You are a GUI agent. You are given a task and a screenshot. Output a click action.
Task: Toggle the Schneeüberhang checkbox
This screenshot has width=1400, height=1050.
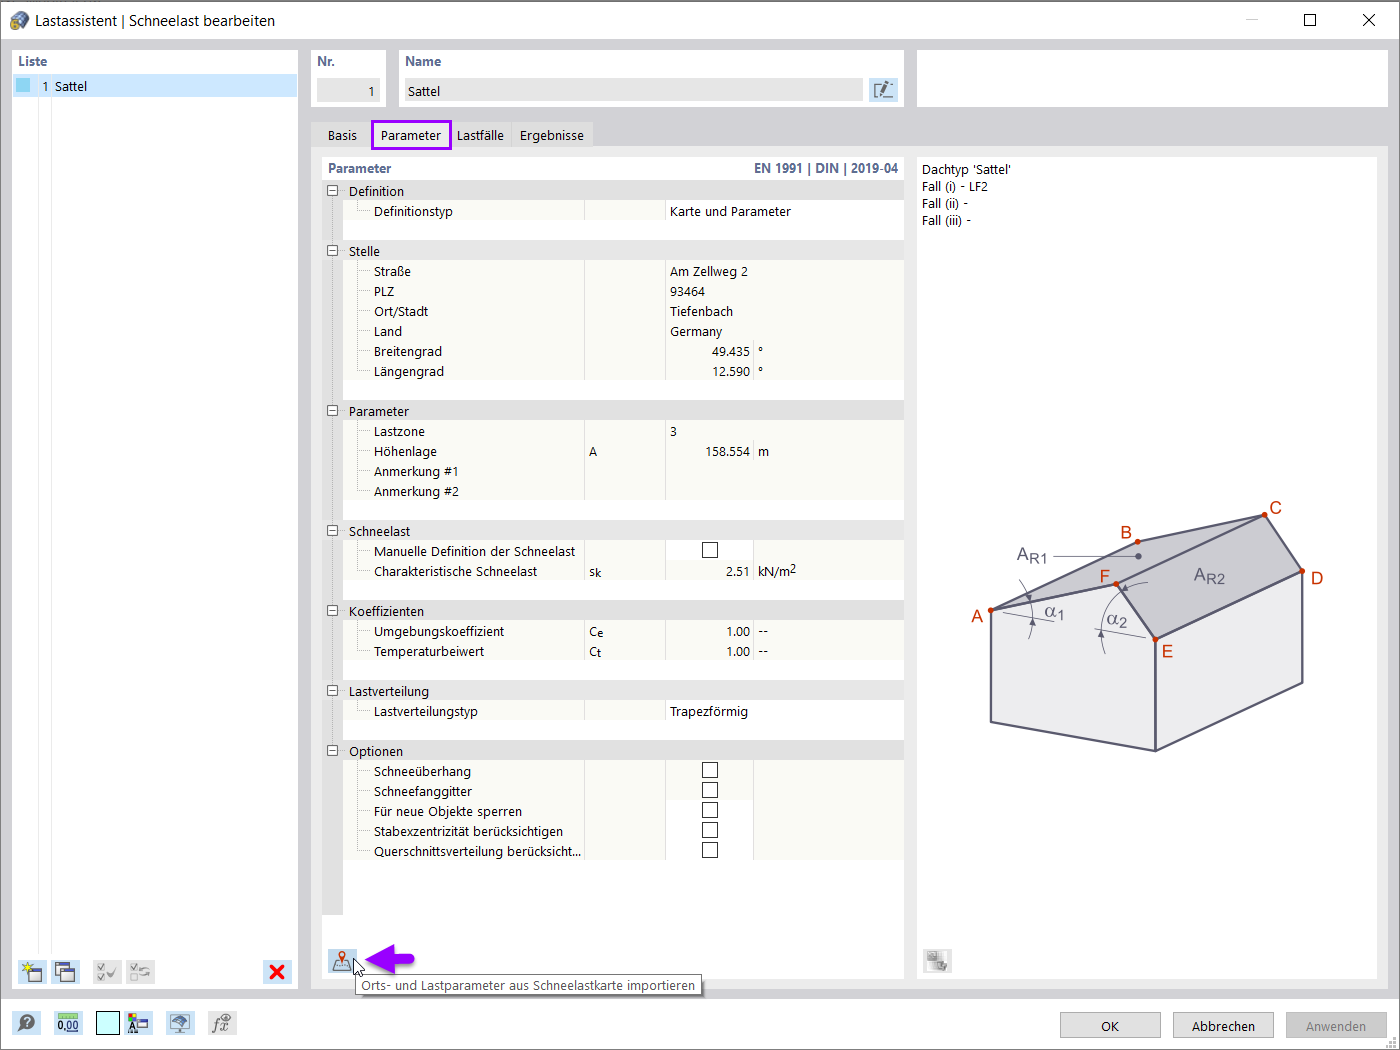point(710,770)
